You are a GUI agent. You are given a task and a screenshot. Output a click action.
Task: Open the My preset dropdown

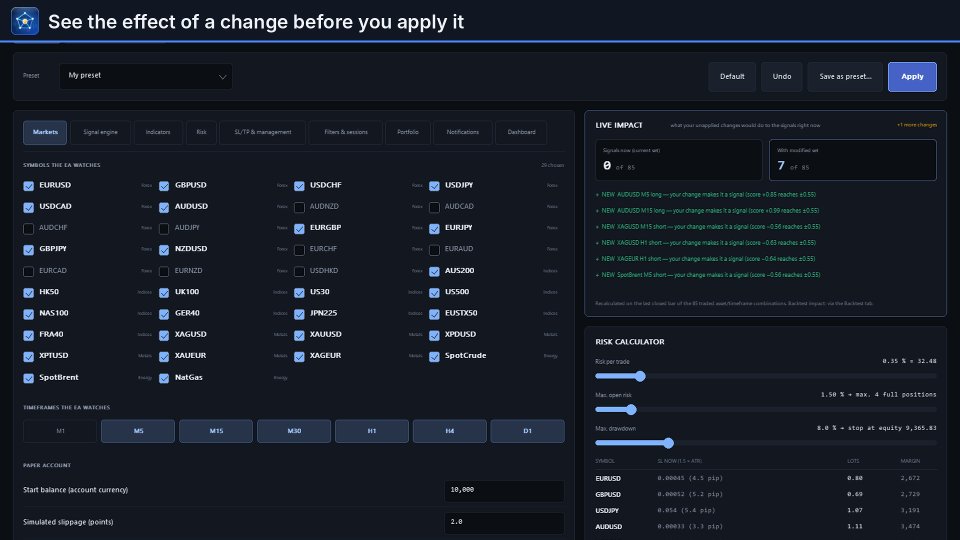pyautogui.click(x=146, y=77)
